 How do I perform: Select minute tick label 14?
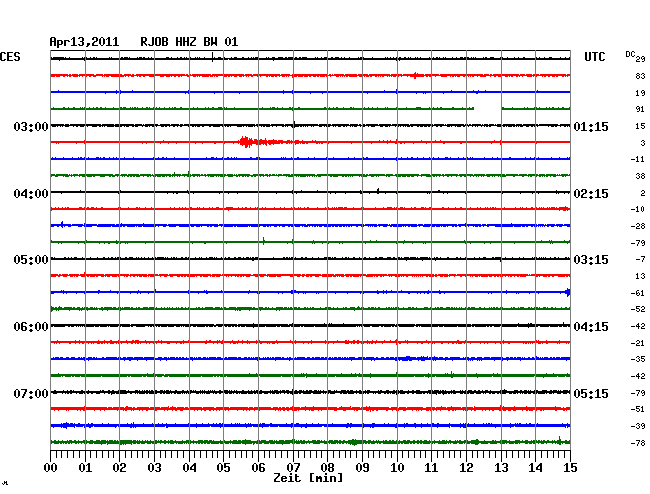tap(536, 467)
